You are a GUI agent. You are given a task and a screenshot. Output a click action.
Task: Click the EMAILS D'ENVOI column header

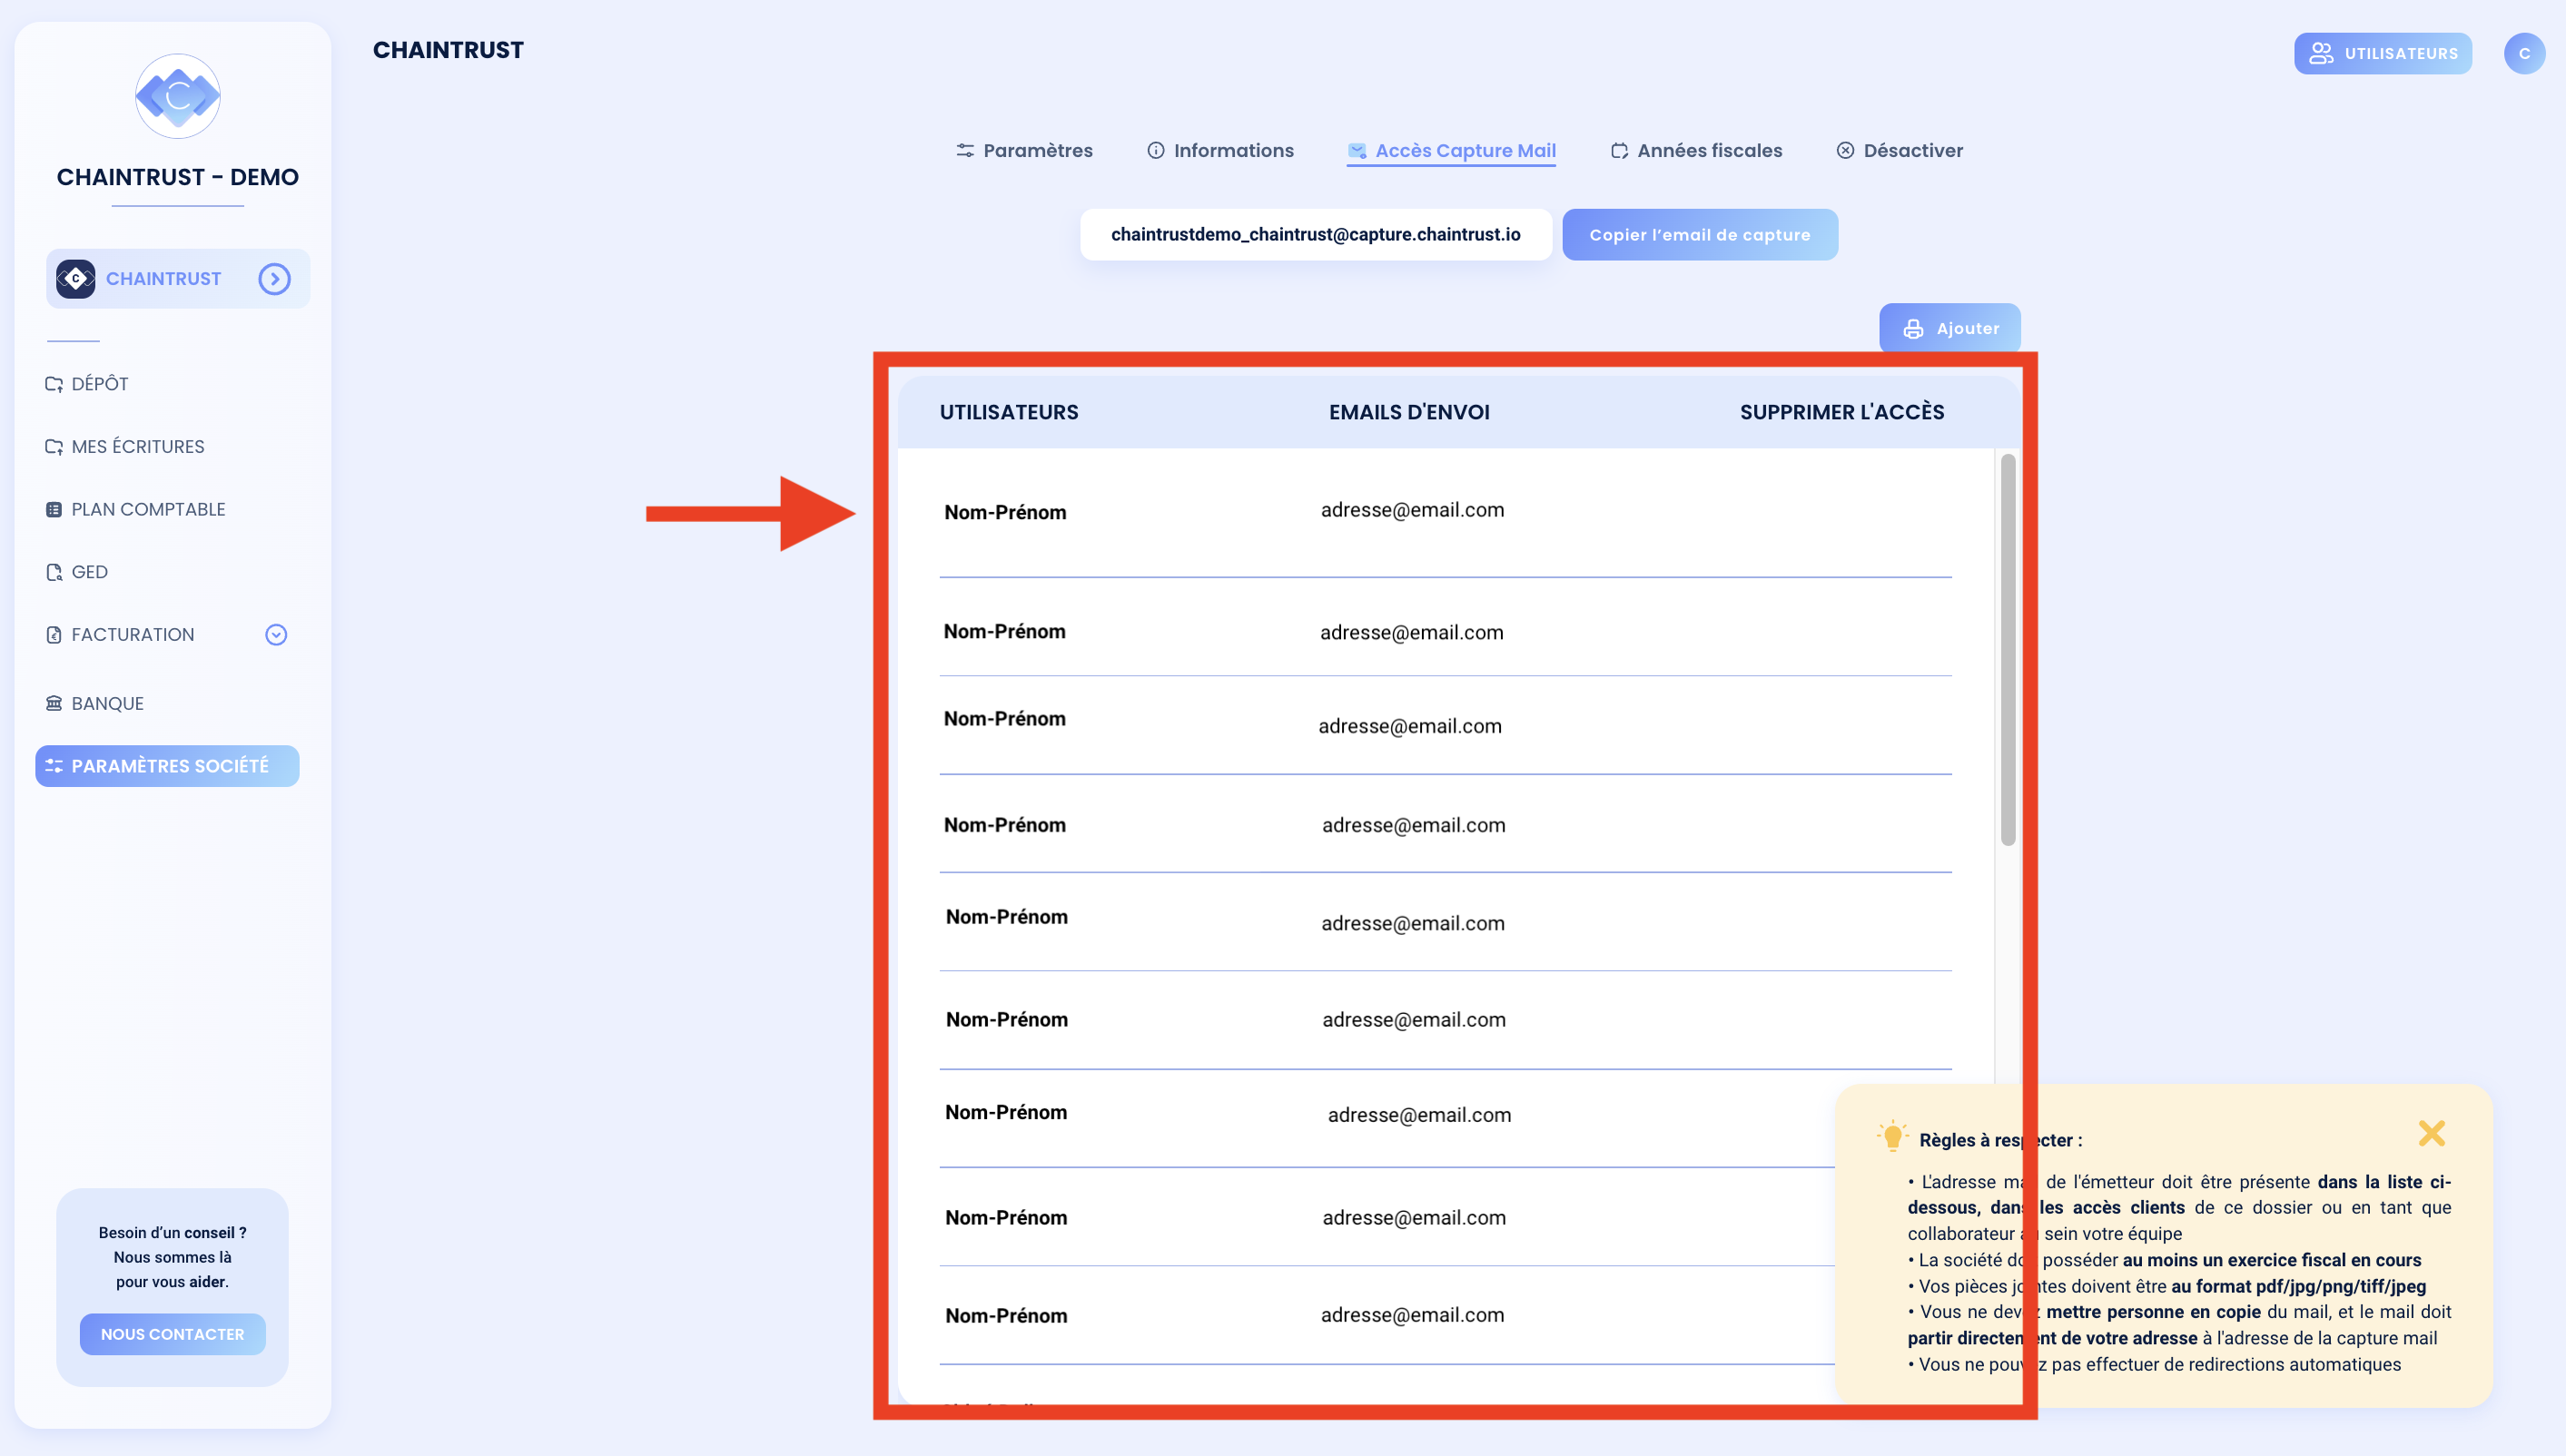click(x=1409, y=413)
